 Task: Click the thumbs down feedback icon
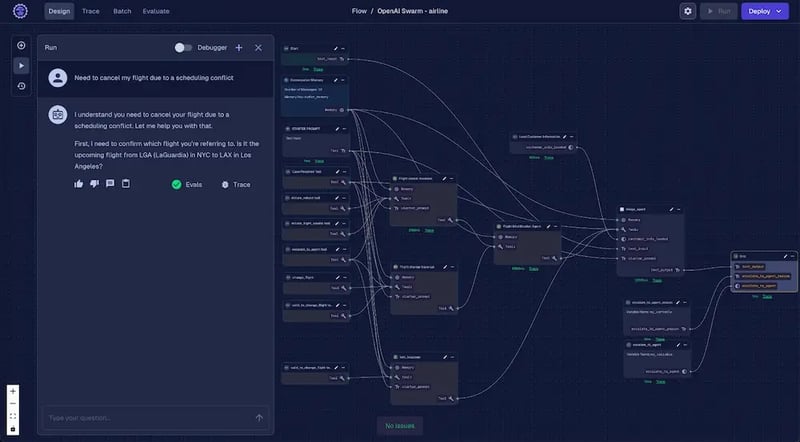[x=95, y=184]
